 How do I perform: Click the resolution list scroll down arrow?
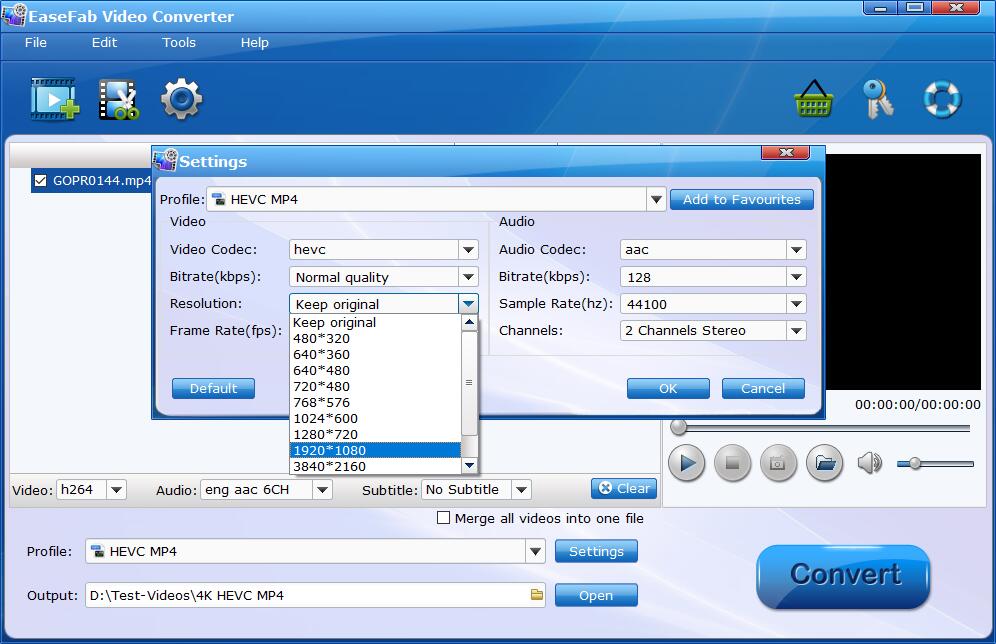pyautogui.click(x=469, y=466)
